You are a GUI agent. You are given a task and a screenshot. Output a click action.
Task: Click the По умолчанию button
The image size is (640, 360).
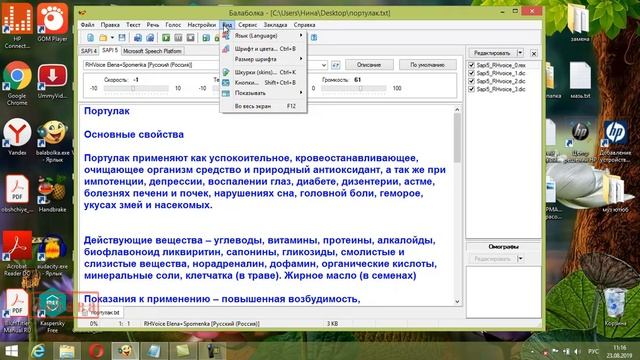427,65
